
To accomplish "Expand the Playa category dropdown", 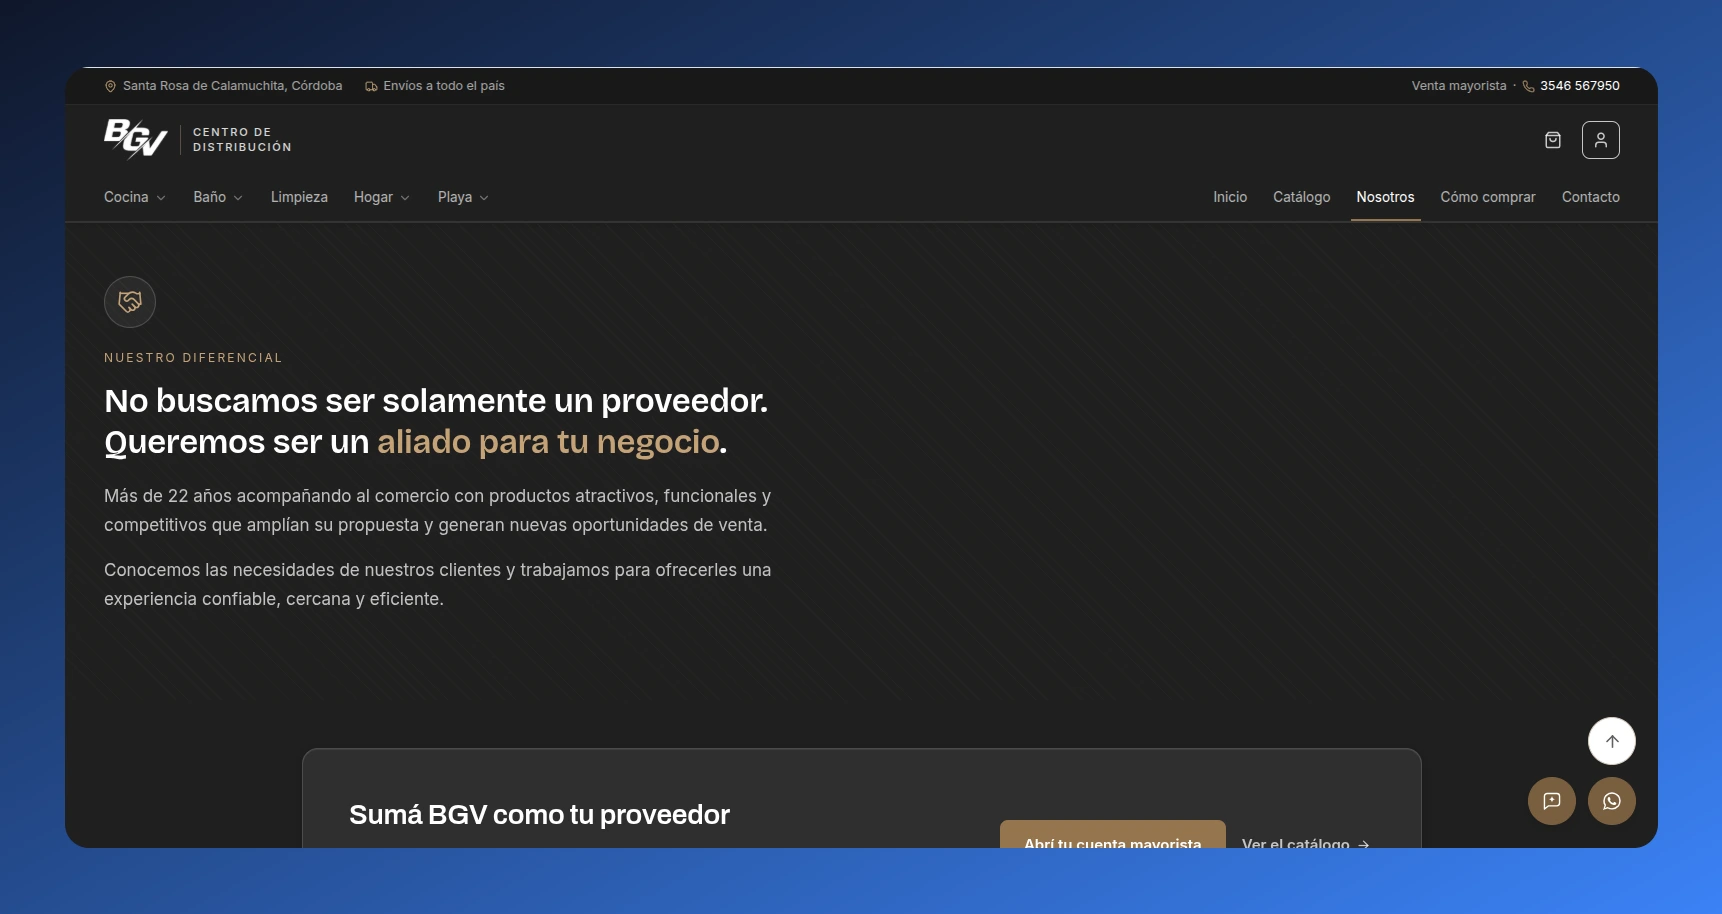I will point(463,197).
